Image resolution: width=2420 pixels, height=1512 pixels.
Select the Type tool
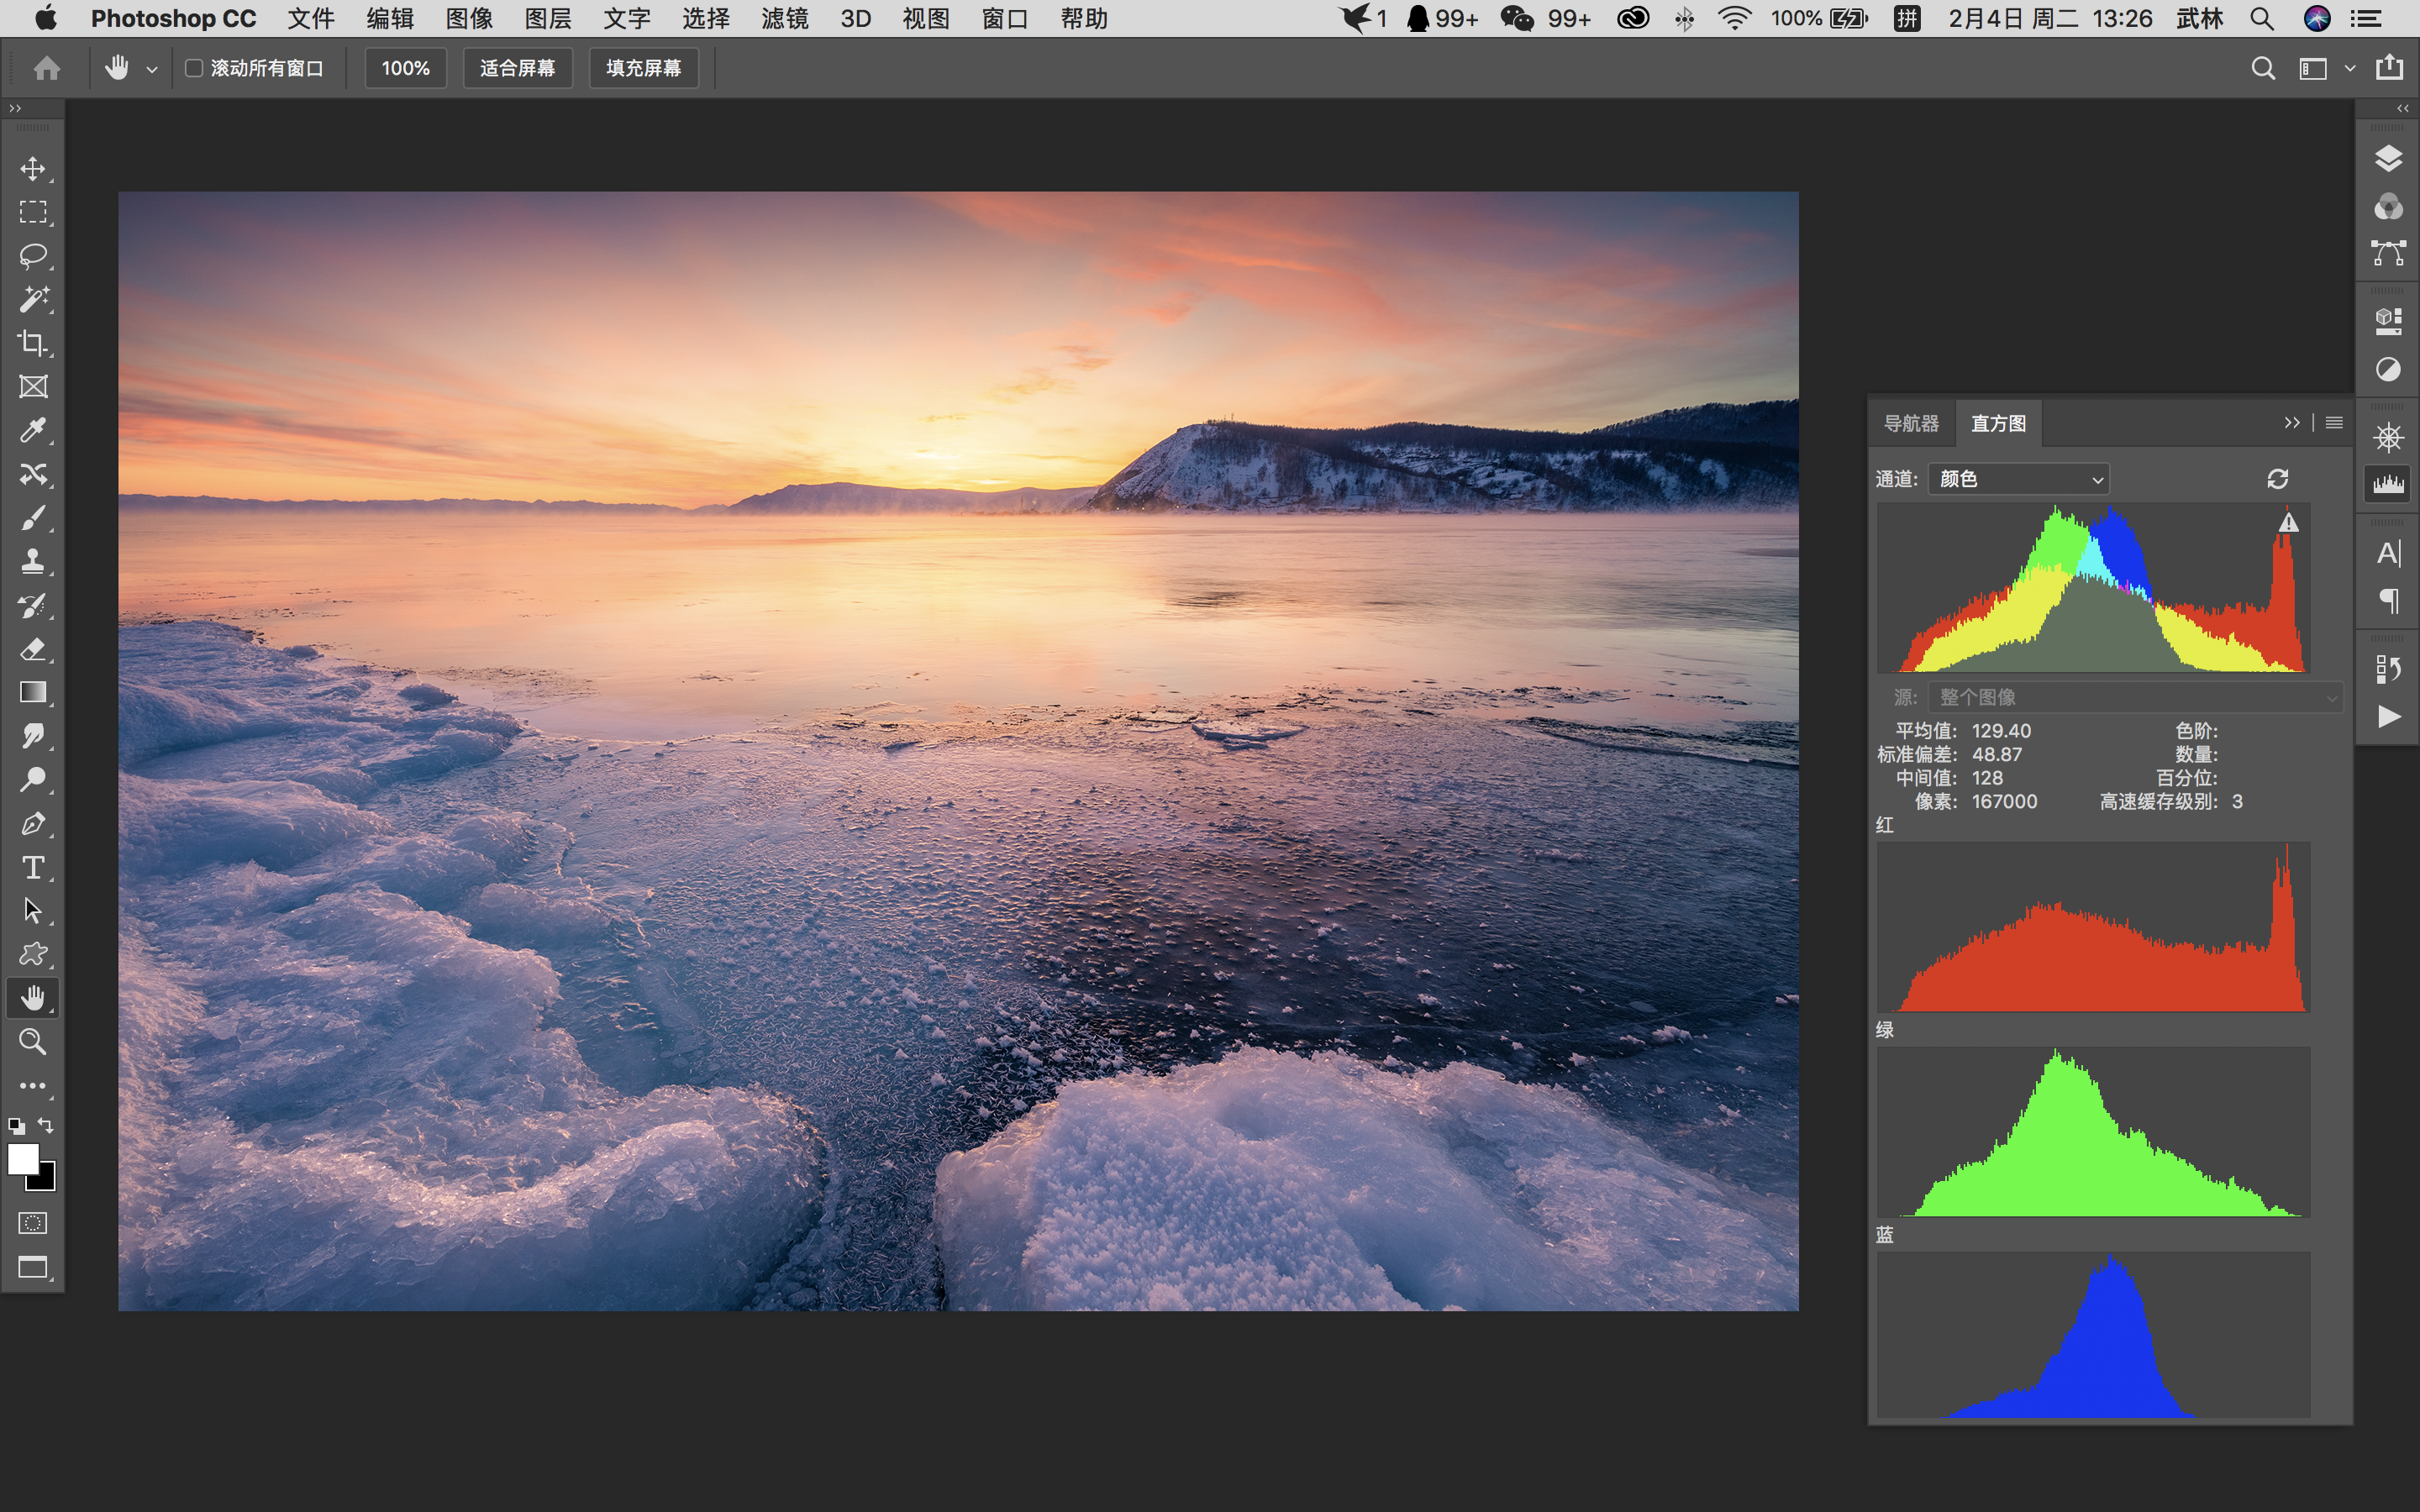(x=33, y=867)
